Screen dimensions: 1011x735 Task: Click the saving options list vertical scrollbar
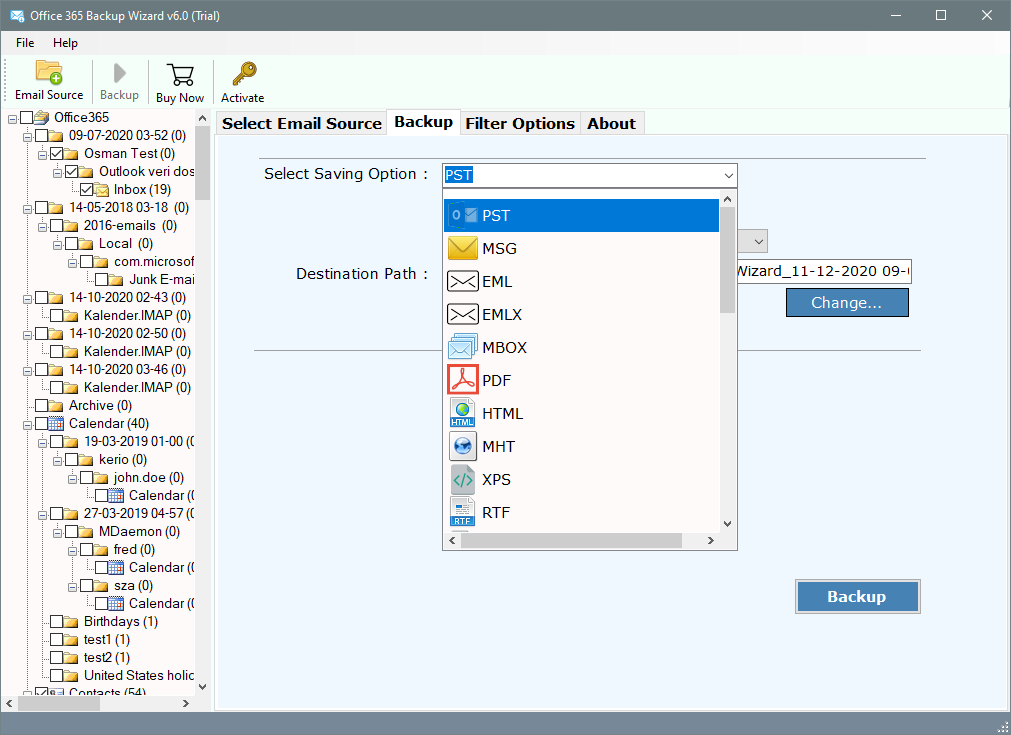point(727,361)
